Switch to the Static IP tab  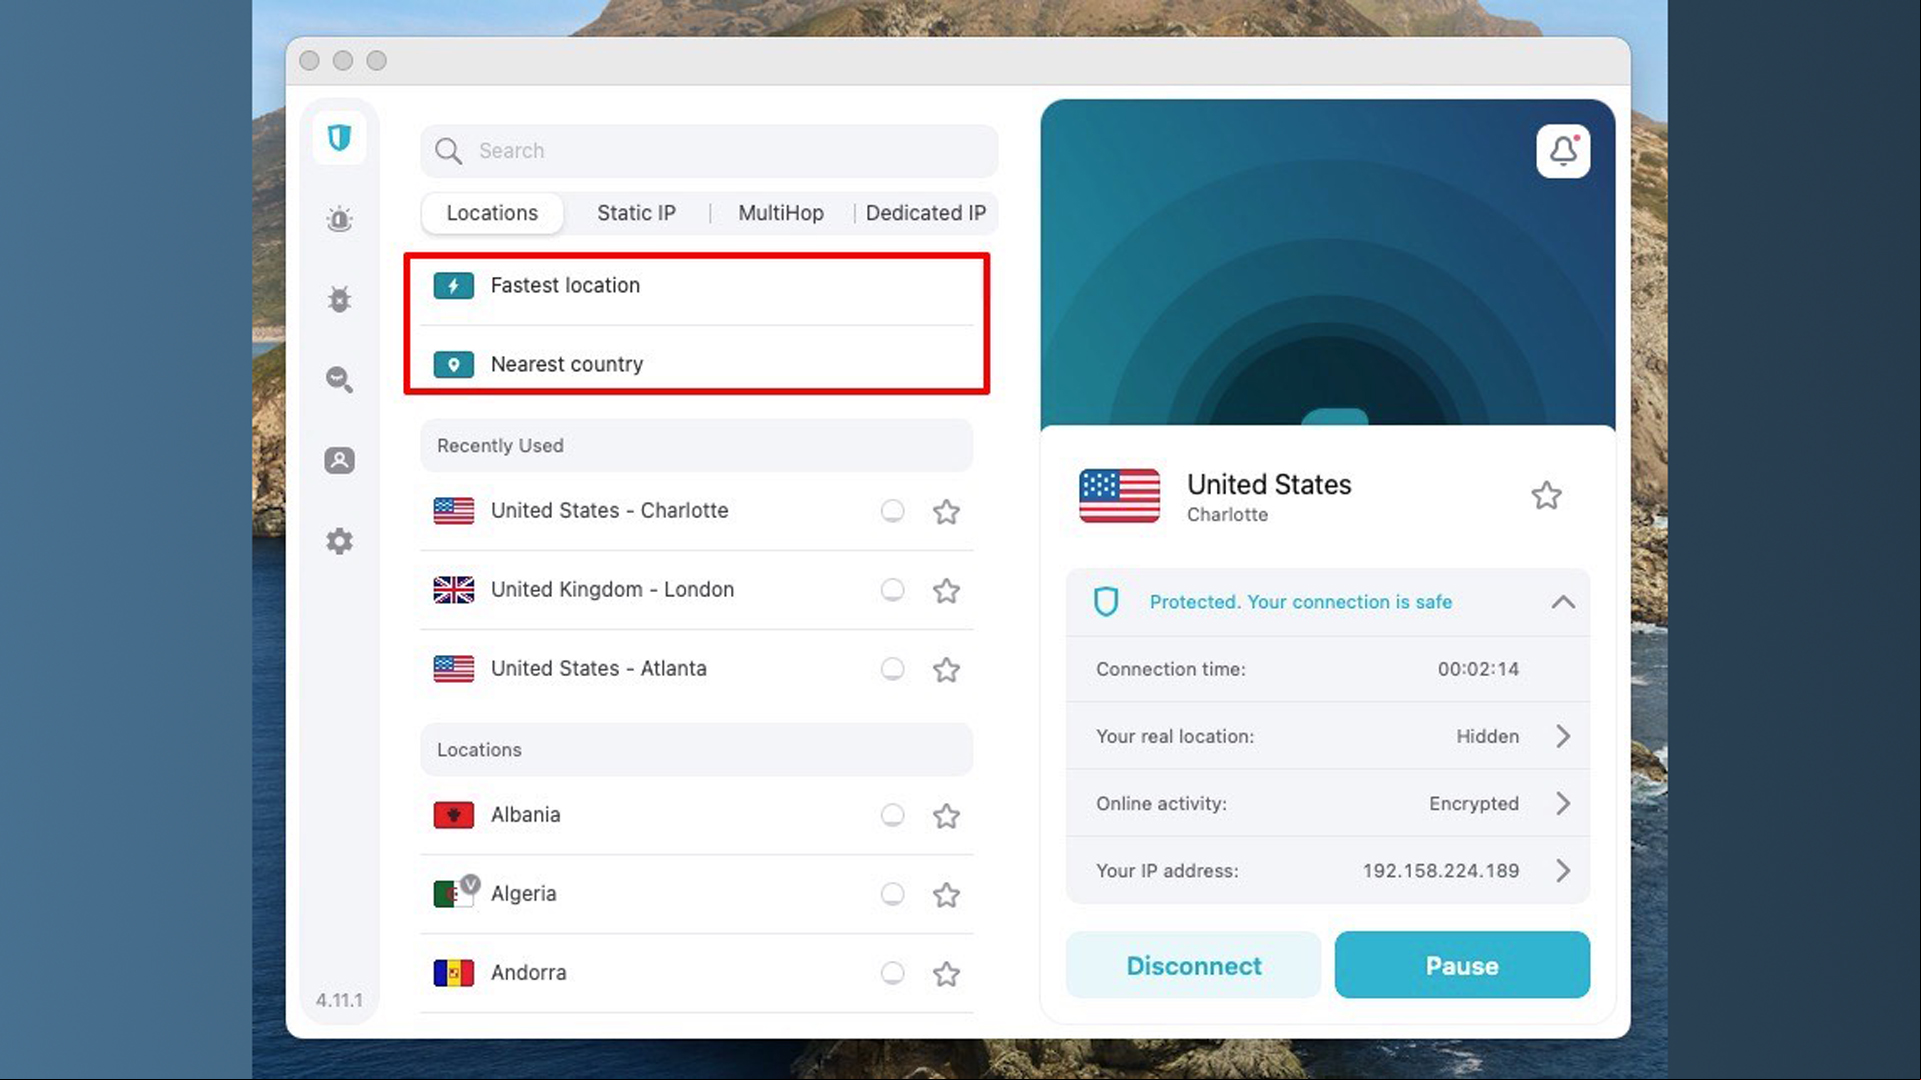tap(636, 213)
